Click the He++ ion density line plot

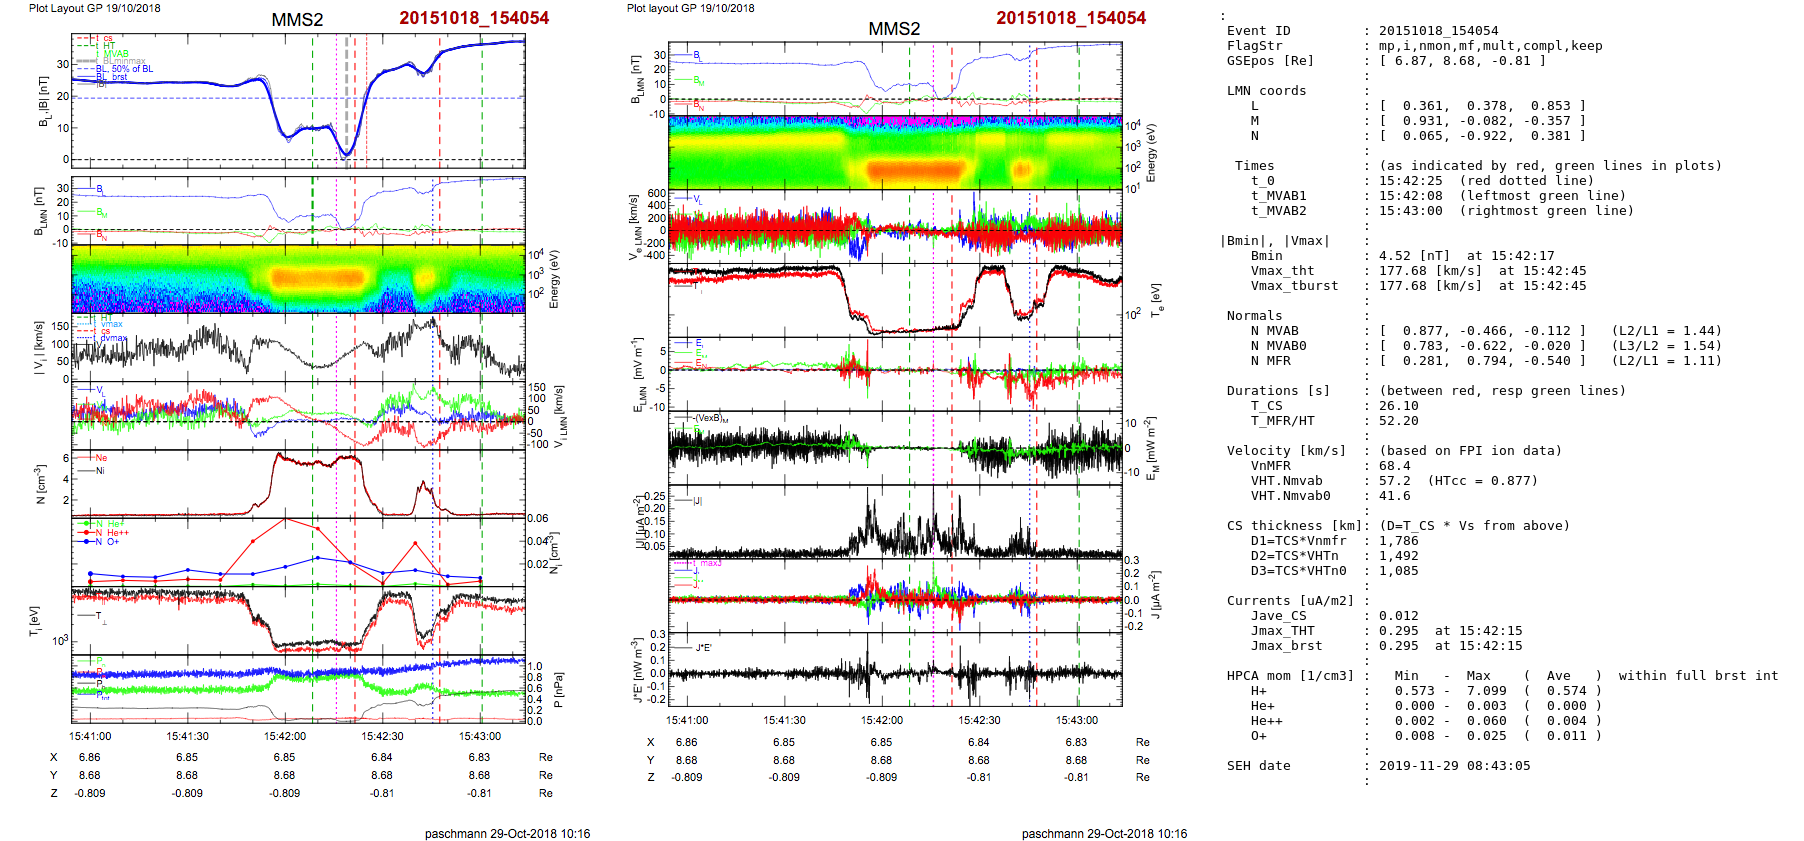[x=285, y=550]
